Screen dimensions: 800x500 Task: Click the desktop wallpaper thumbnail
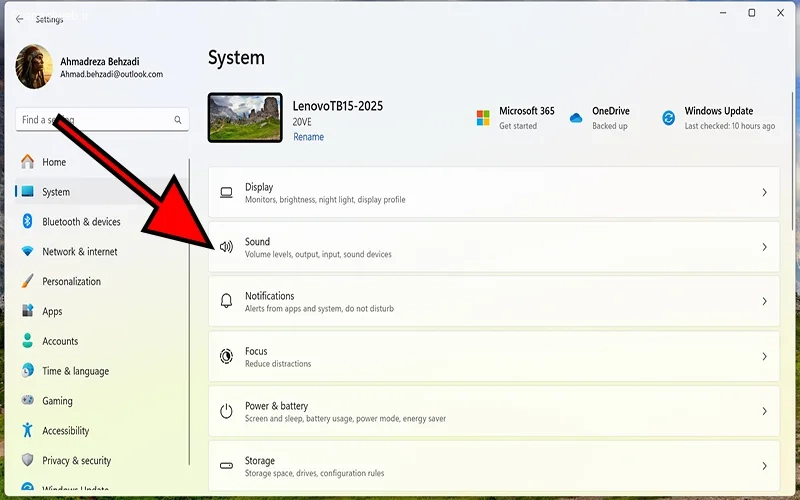245,118
